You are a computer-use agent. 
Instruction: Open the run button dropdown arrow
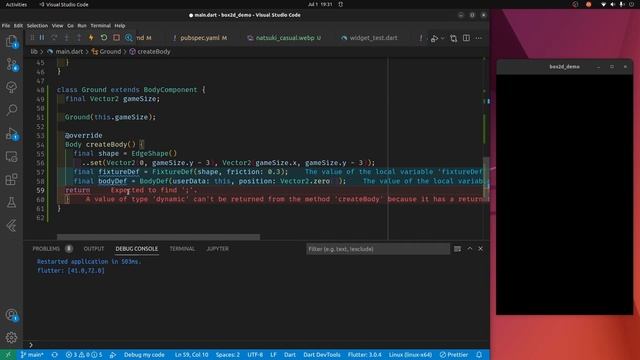tap(442, 38)
